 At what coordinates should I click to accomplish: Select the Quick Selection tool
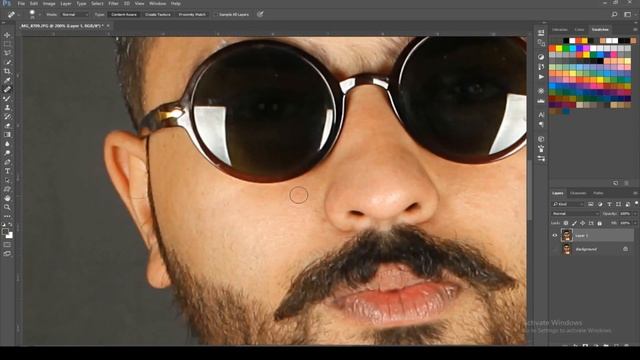pyautogui.click(x=7, y=62)
